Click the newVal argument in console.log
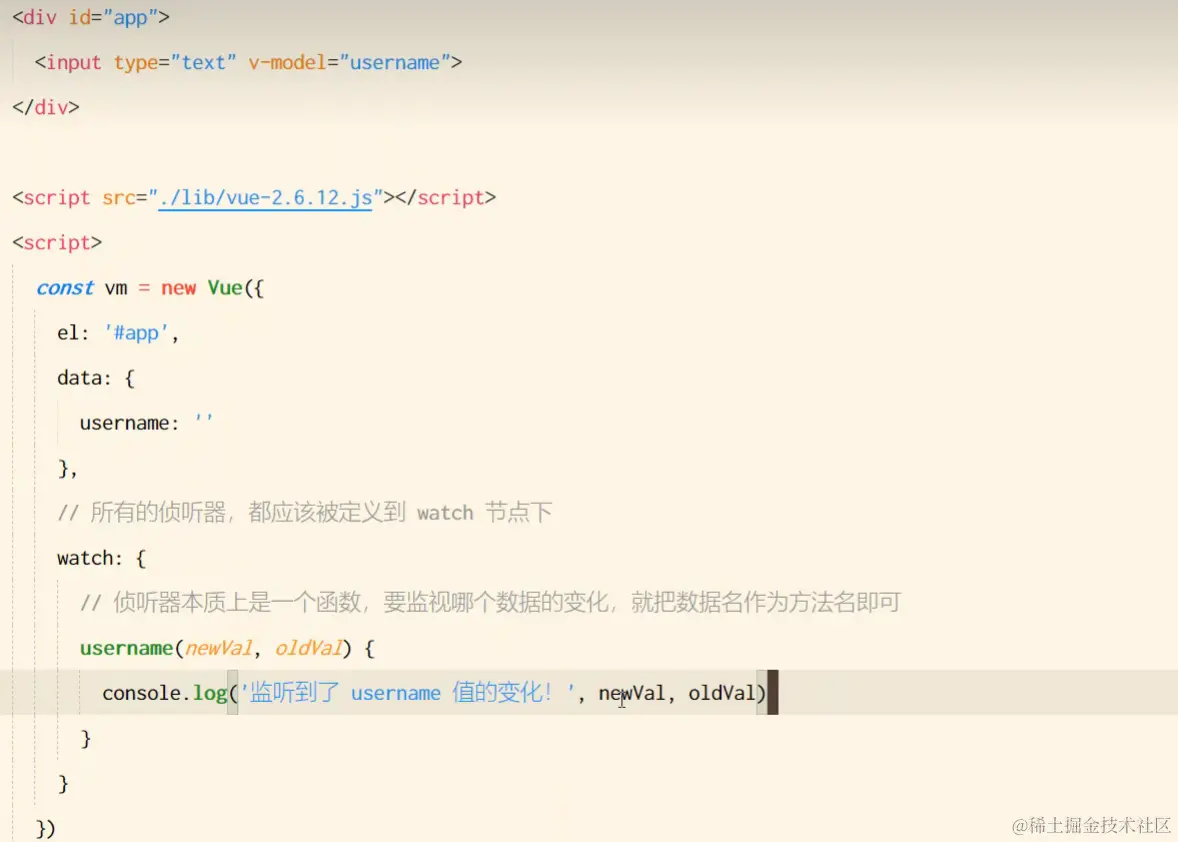Image resolution: width=1178 pixels, height=842 pixels. [632, 693]
